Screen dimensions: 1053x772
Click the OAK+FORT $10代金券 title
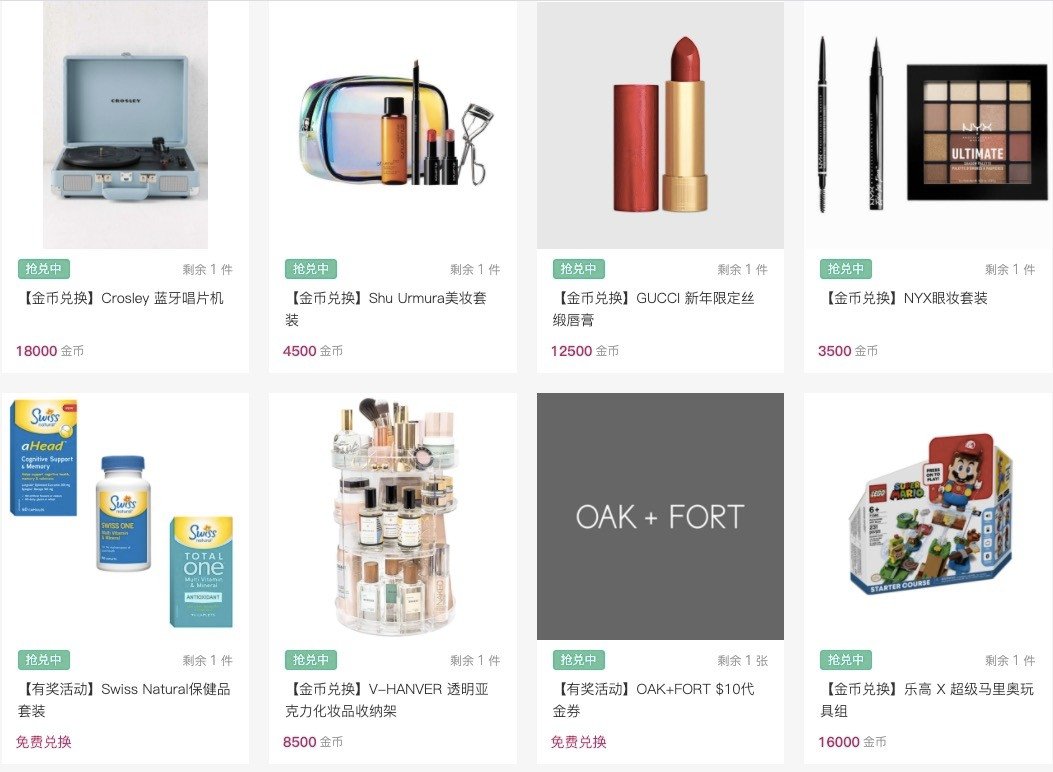[653, 699]
